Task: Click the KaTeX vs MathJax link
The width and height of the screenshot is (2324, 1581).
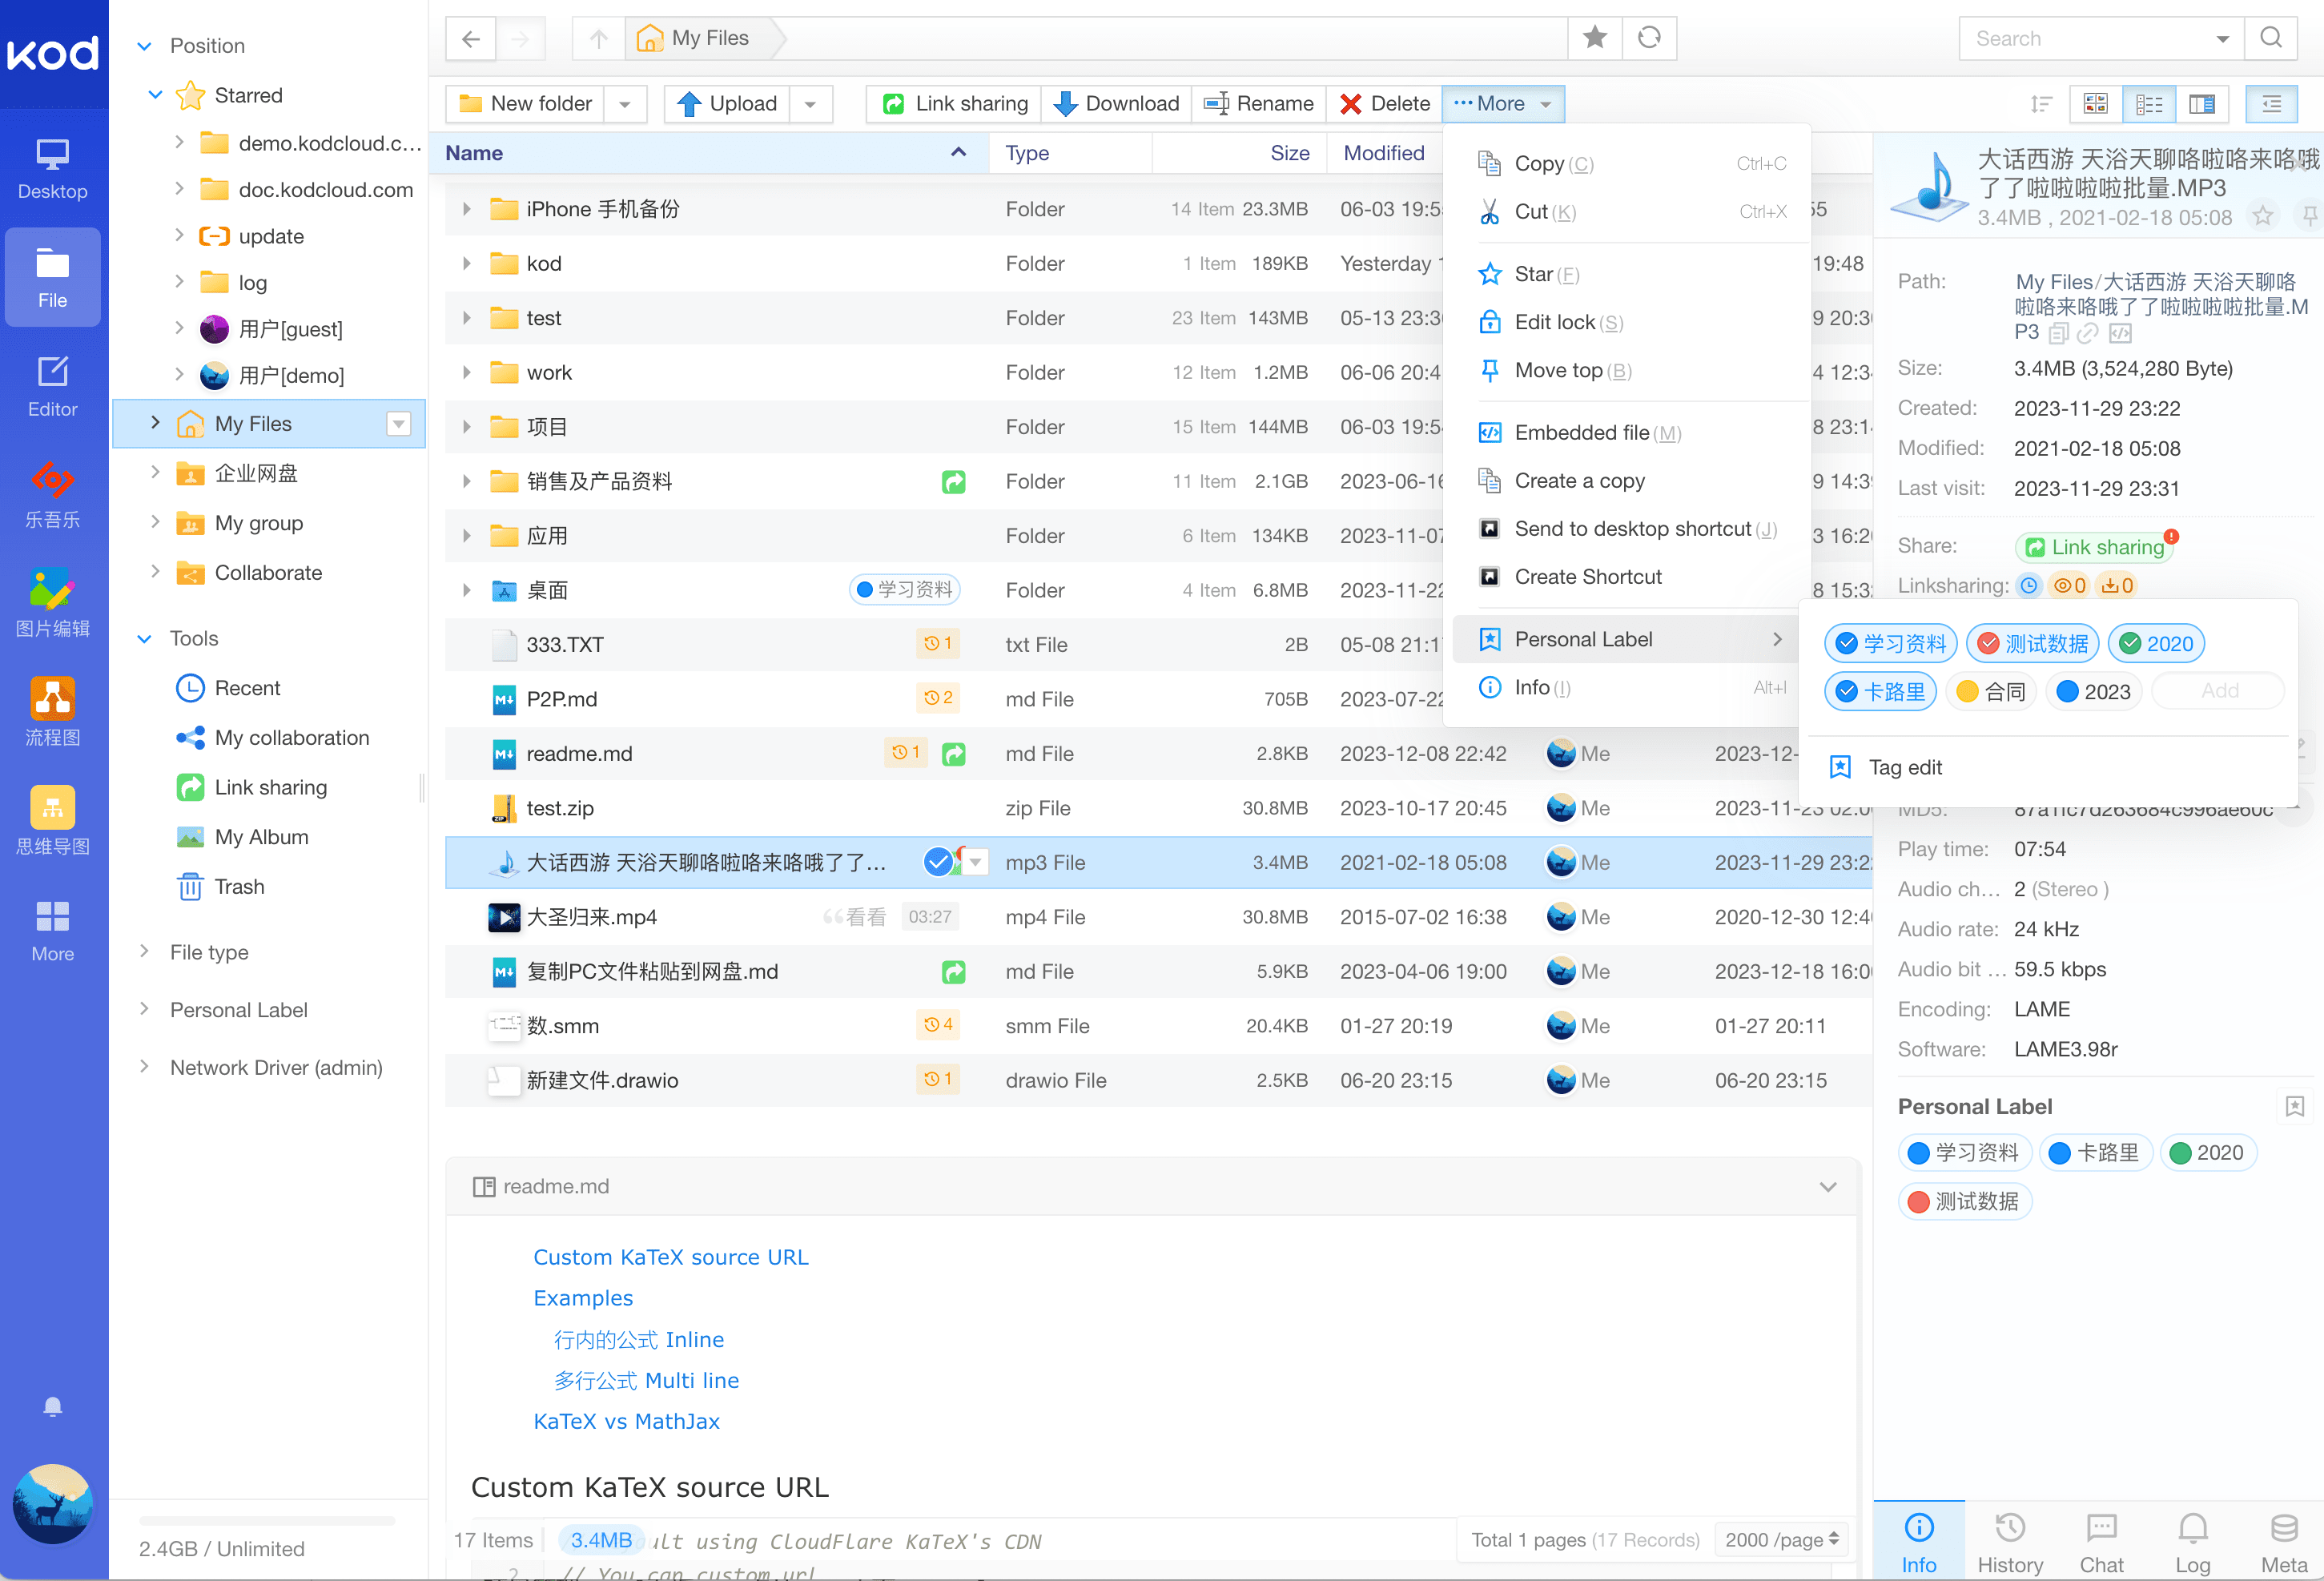Action: [626, 1420]
